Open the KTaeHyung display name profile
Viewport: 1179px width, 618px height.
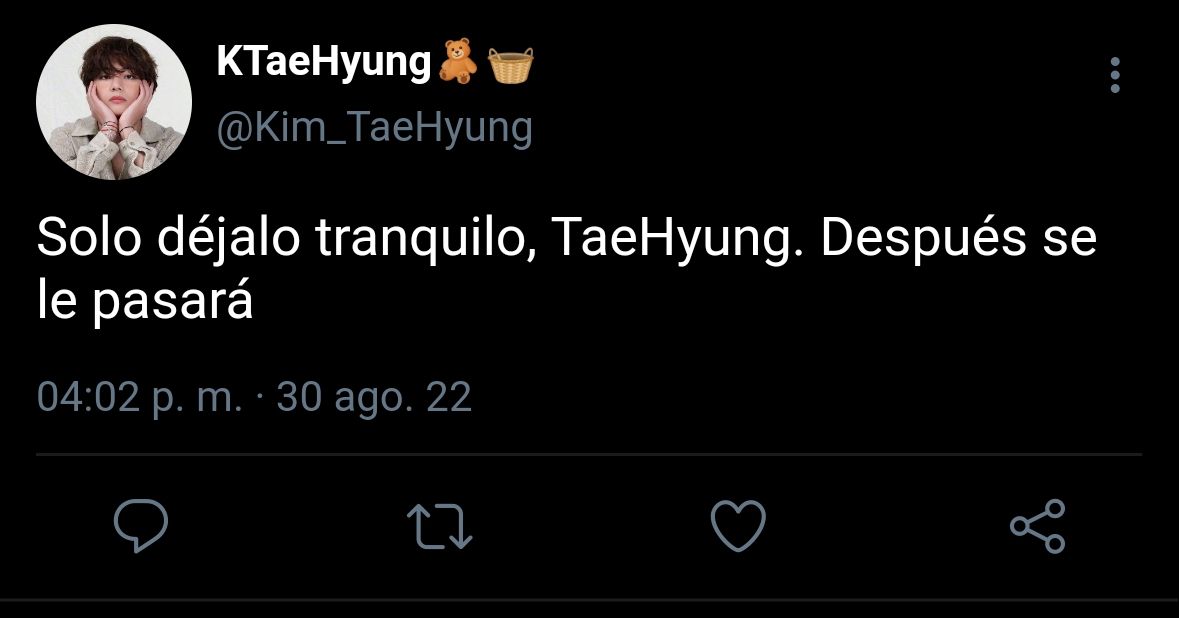(x=323, y=62)
